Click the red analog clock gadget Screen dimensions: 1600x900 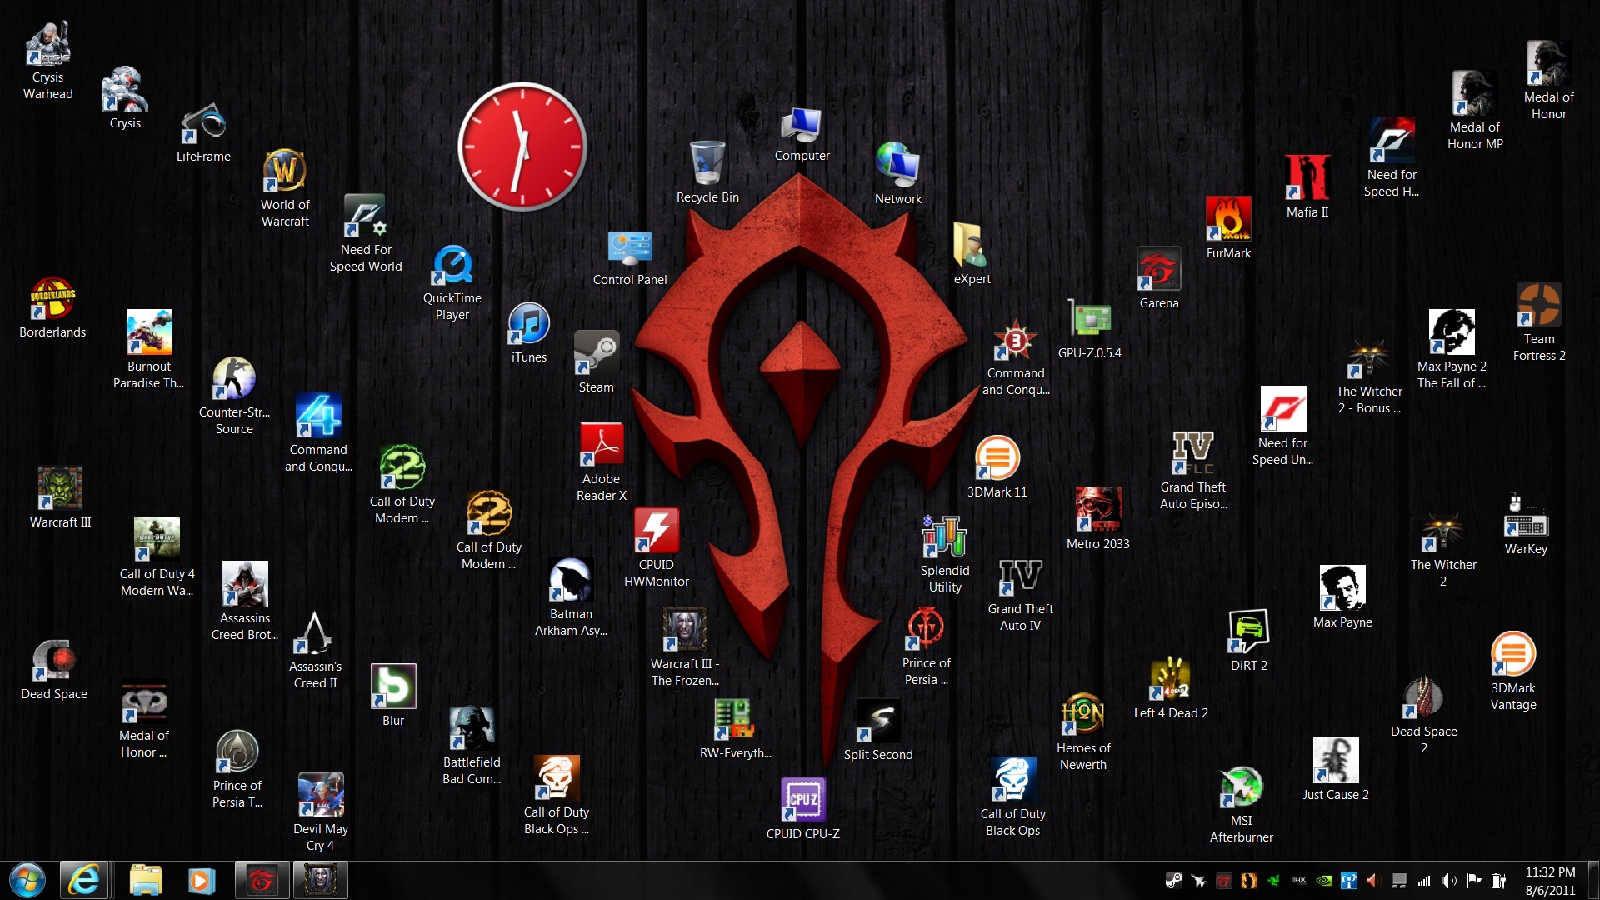522,147
